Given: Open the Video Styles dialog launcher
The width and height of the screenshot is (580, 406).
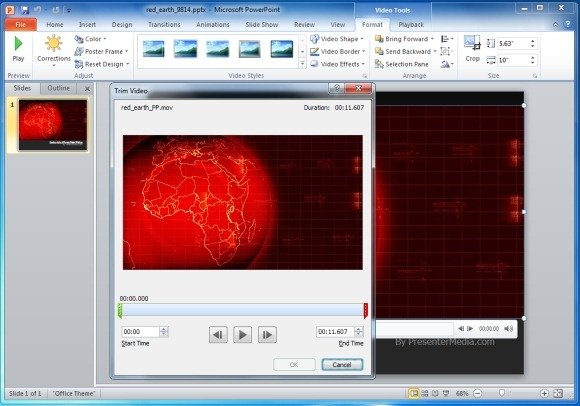Looking at the screenshot, I should (x=365, y=76).
